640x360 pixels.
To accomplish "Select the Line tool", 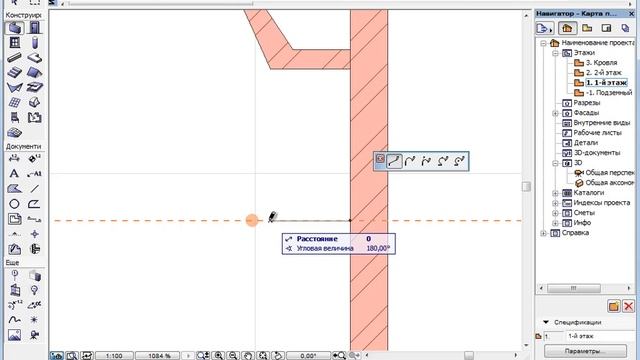I will click(35, 189).
